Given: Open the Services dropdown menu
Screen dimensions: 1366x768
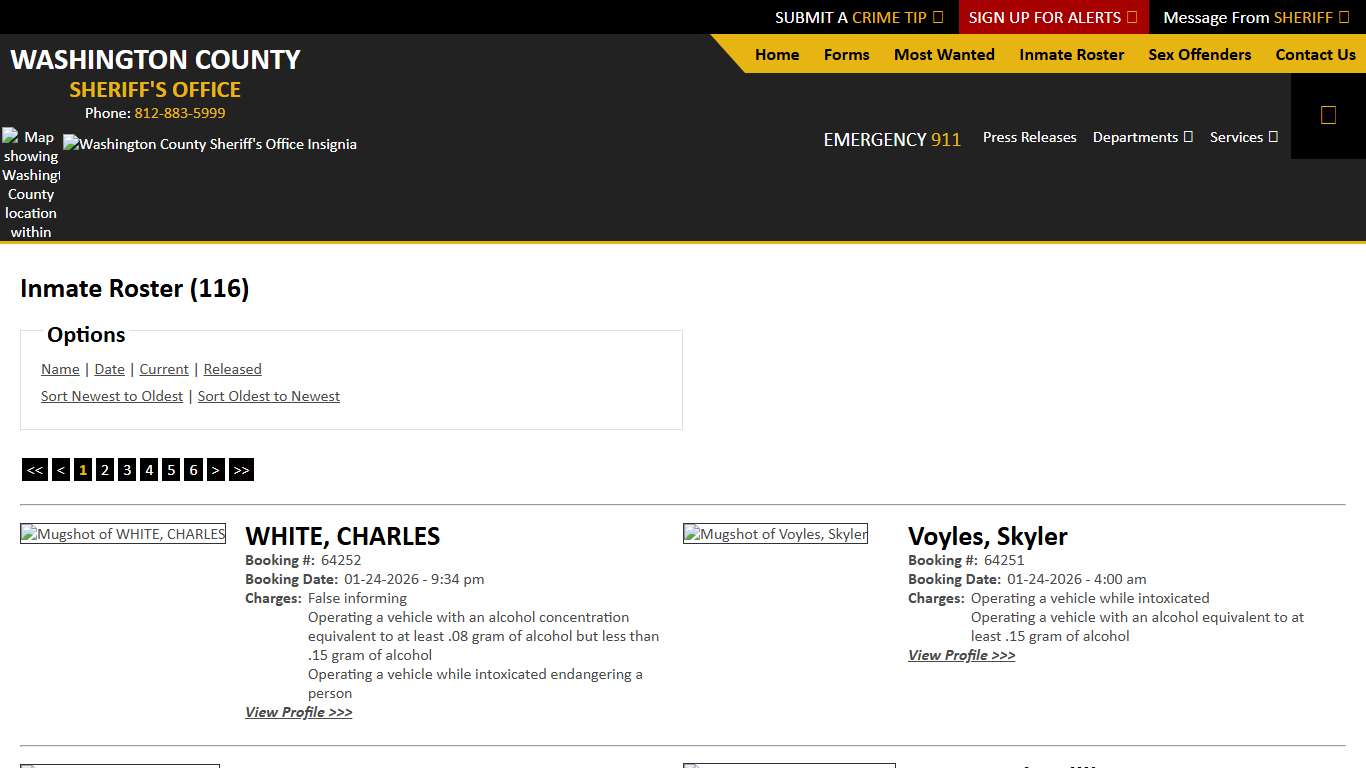Looking at the screenshot, I should pyautogui.click(x=1243, y=137).
